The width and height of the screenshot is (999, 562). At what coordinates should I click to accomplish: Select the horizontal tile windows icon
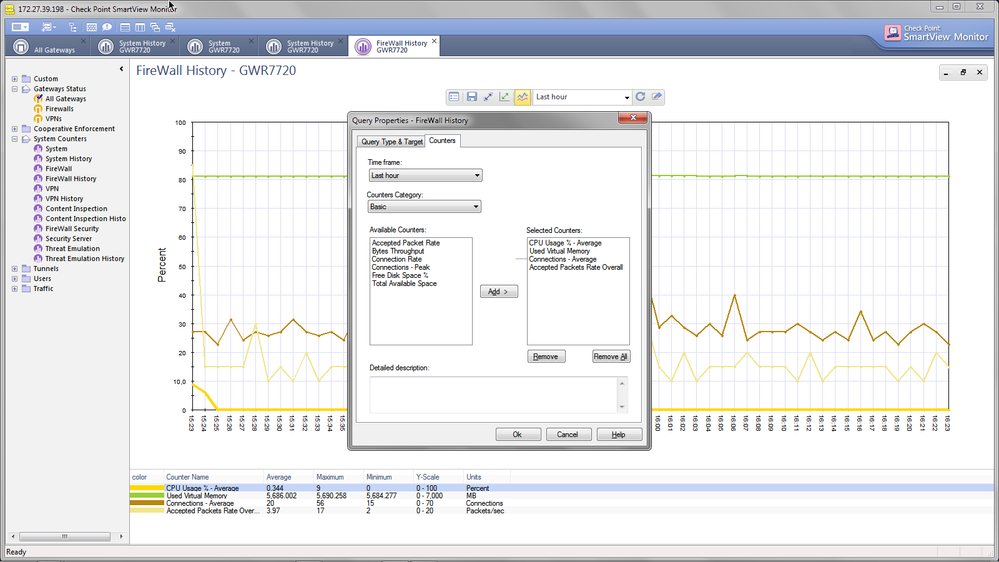click(125, 27)
